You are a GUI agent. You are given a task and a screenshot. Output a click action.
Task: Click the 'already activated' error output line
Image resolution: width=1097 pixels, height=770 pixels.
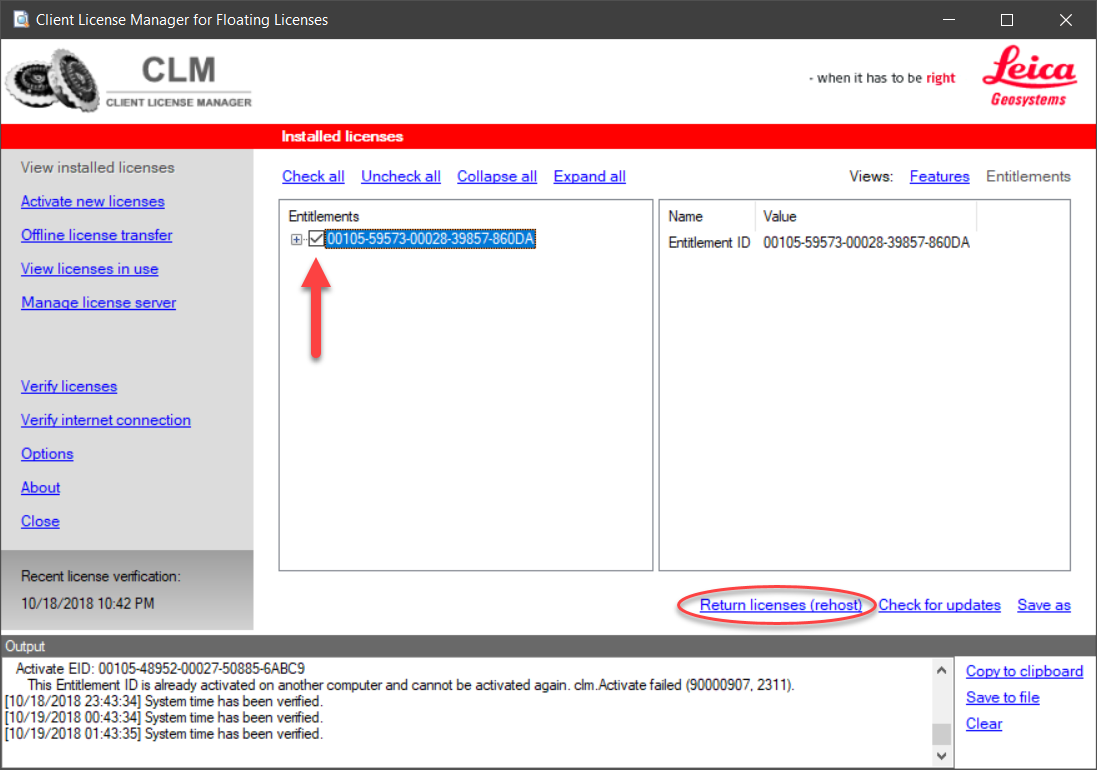coord(411,685)
